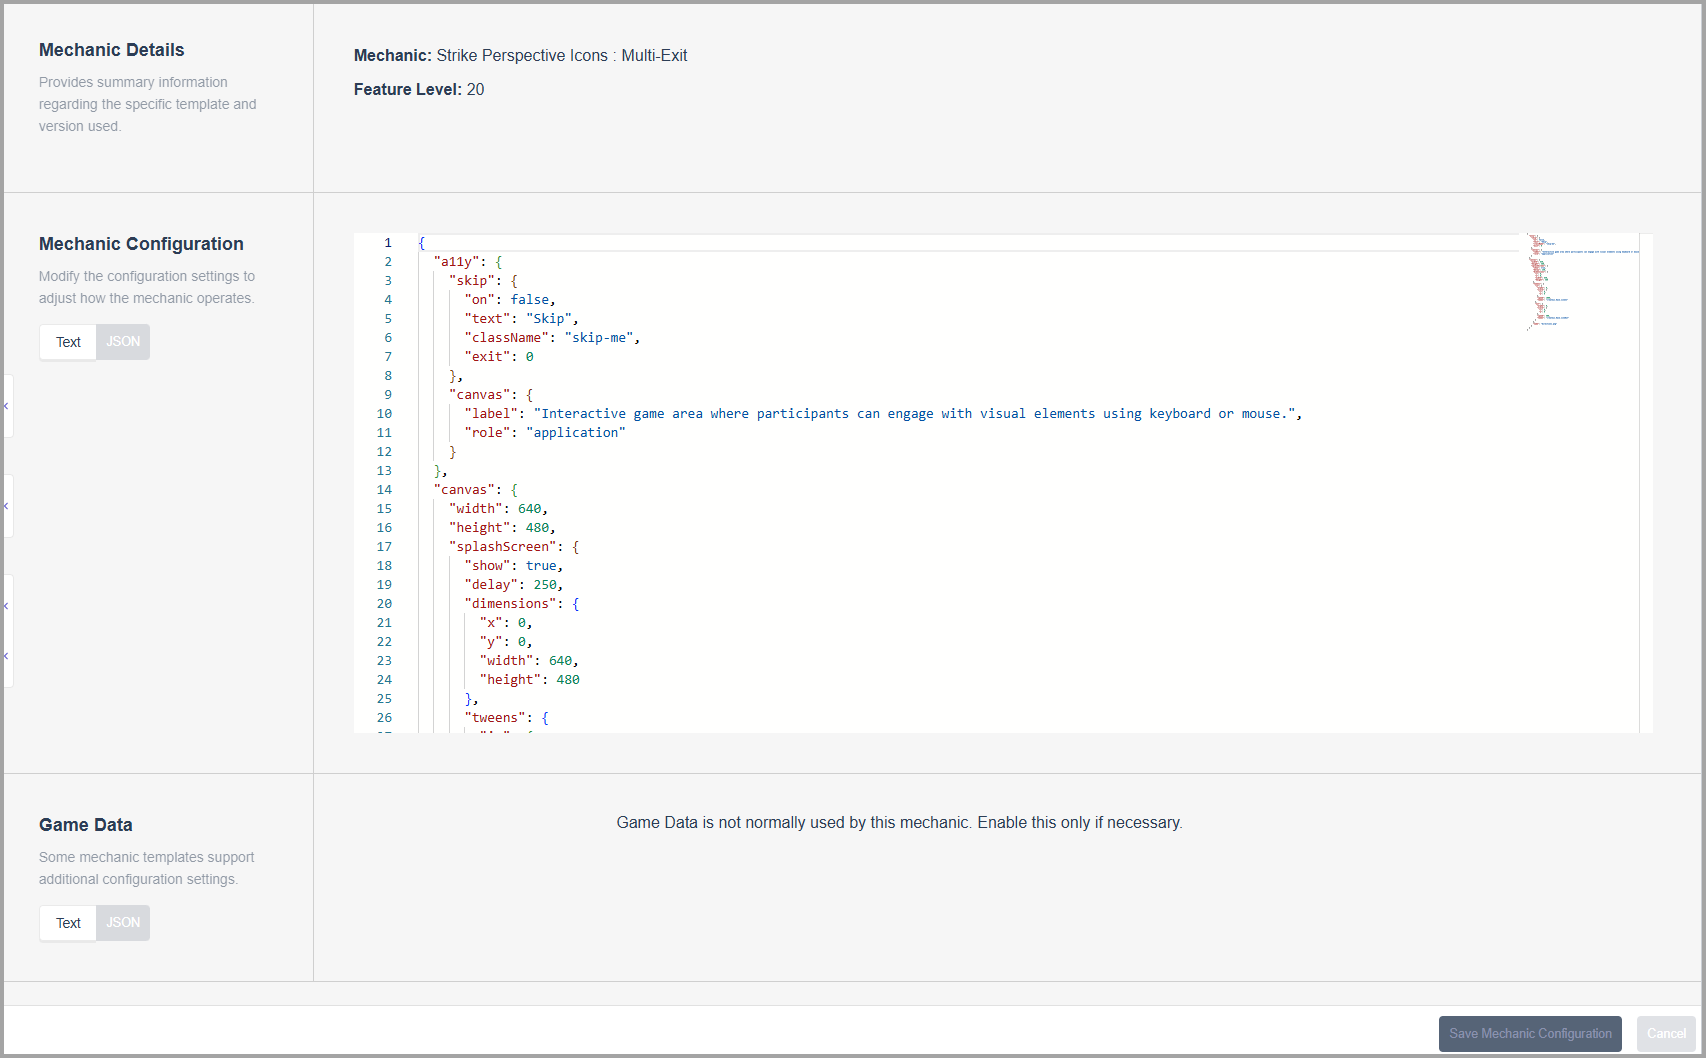The image size is (1706, 1058).
Task: Click the "height": 480, line on row 16
Action: coord(503,528)
